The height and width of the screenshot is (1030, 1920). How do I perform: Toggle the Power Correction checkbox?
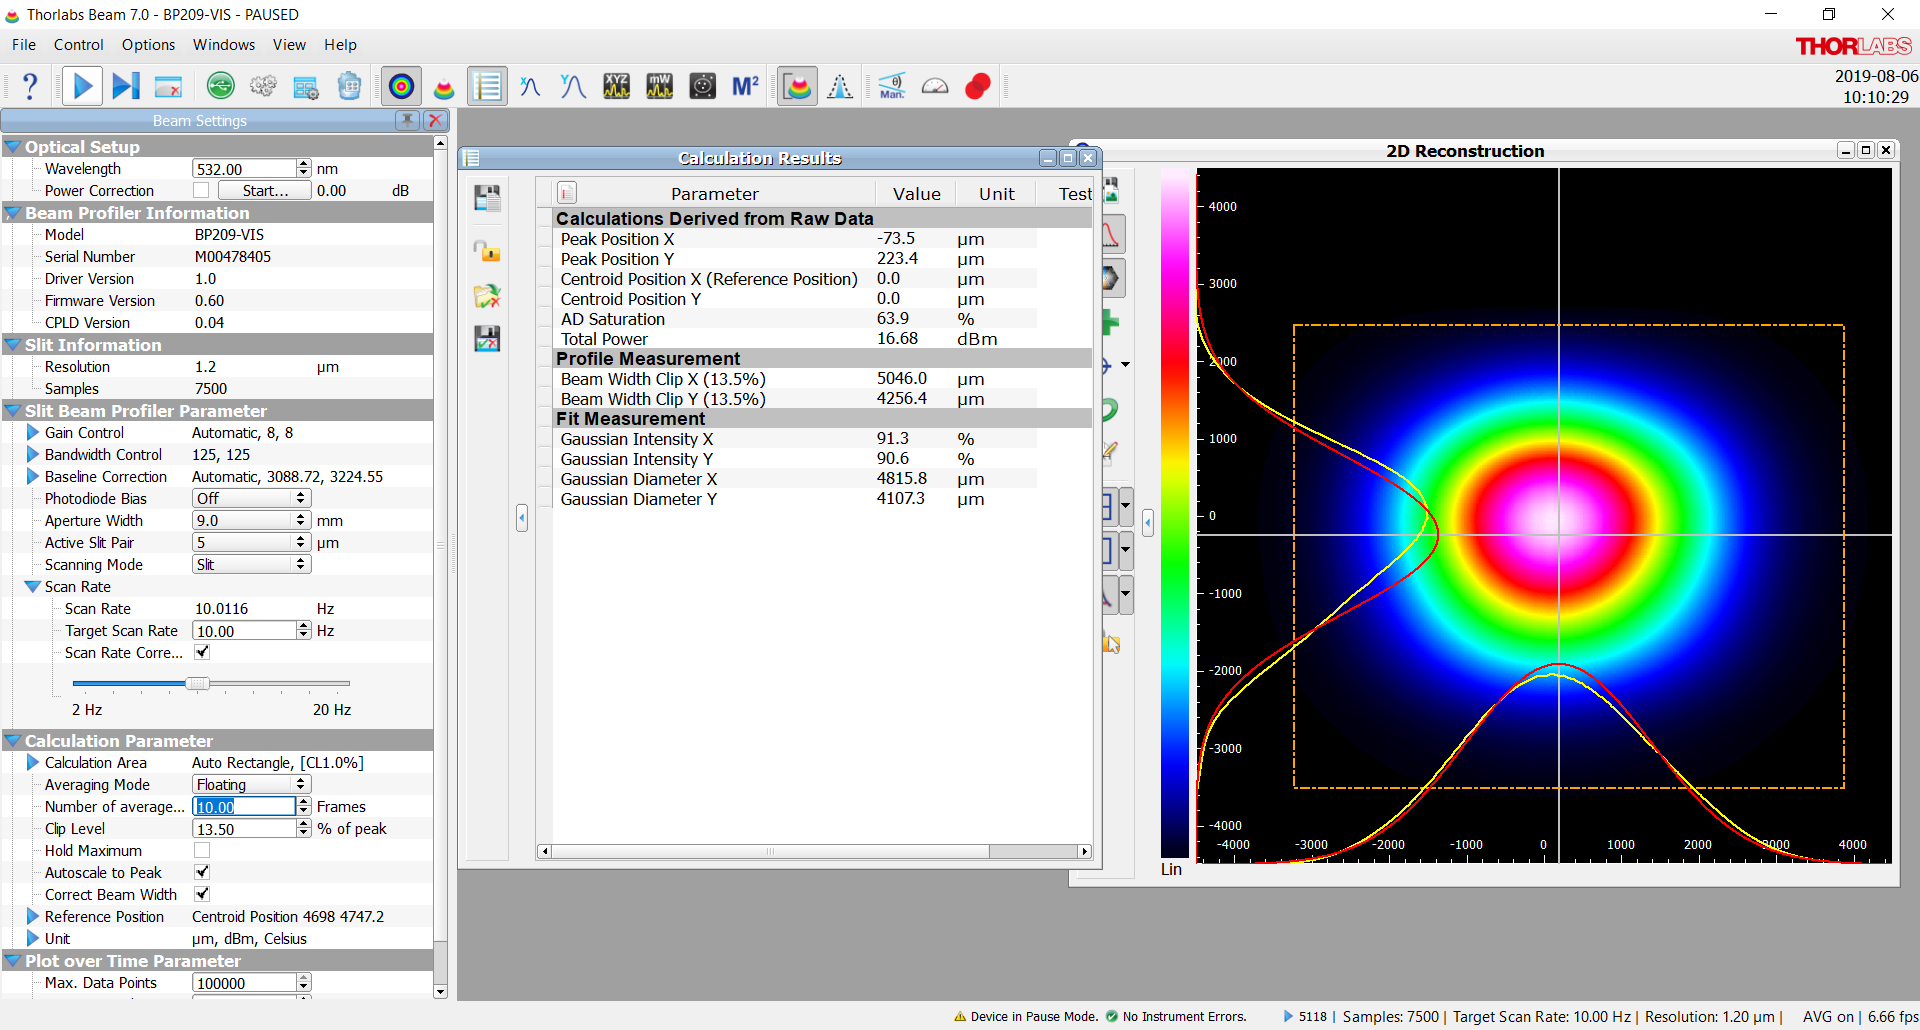[x=202, y=190]
